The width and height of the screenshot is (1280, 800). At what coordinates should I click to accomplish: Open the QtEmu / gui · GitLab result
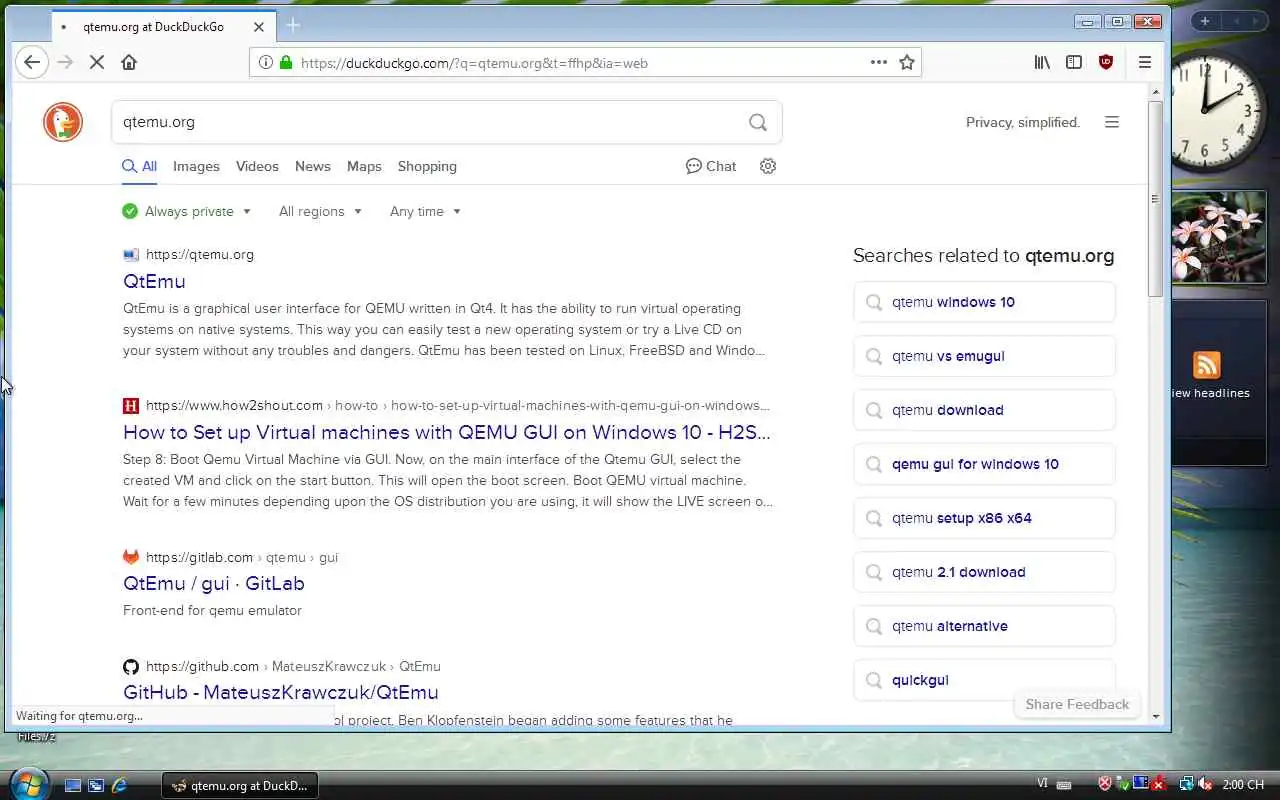click(x=214, y=583)
